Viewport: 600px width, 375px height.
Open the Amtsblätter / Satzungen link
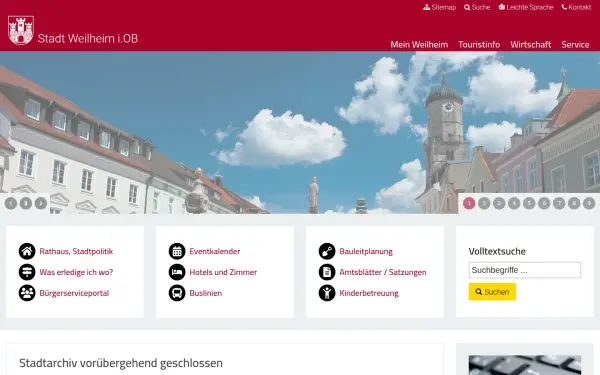(x=383, y=272)
